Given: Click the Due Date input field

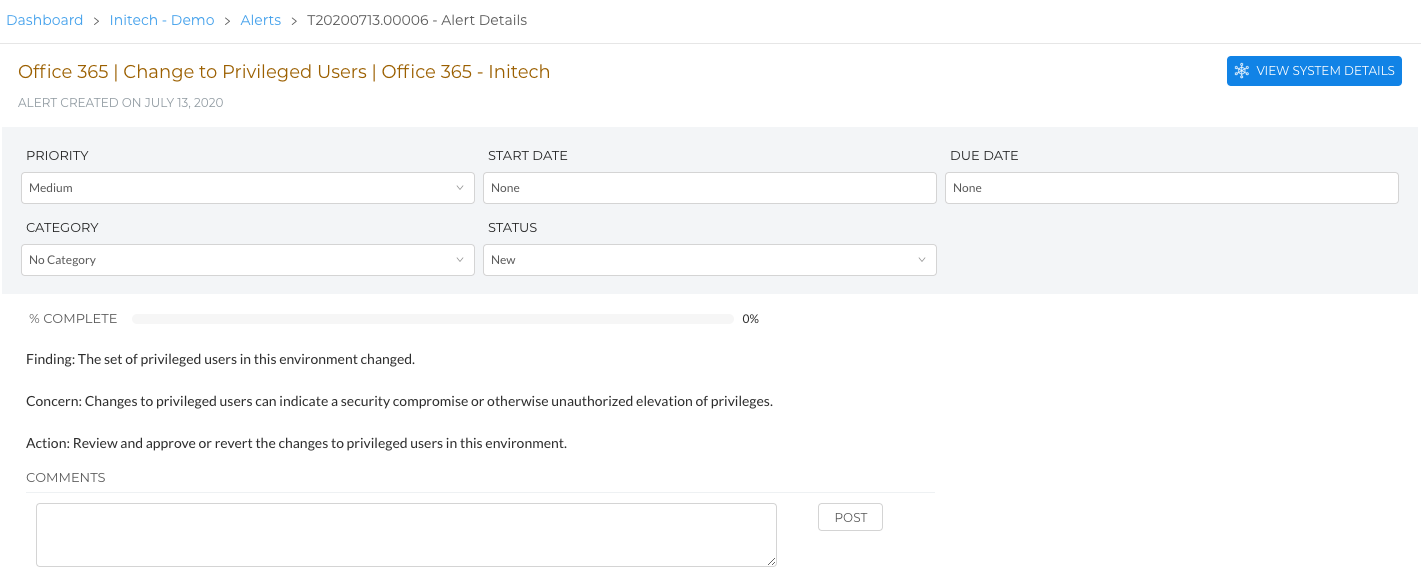Looking at the screenshot, I should point(1172,188).
